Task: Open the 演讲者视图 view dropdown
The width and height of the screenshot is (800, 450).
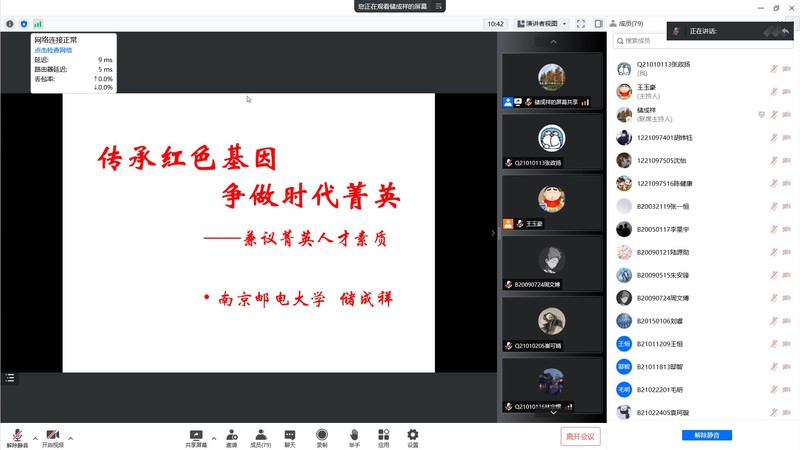Action: pyautogui.click(x=542, y=23)
